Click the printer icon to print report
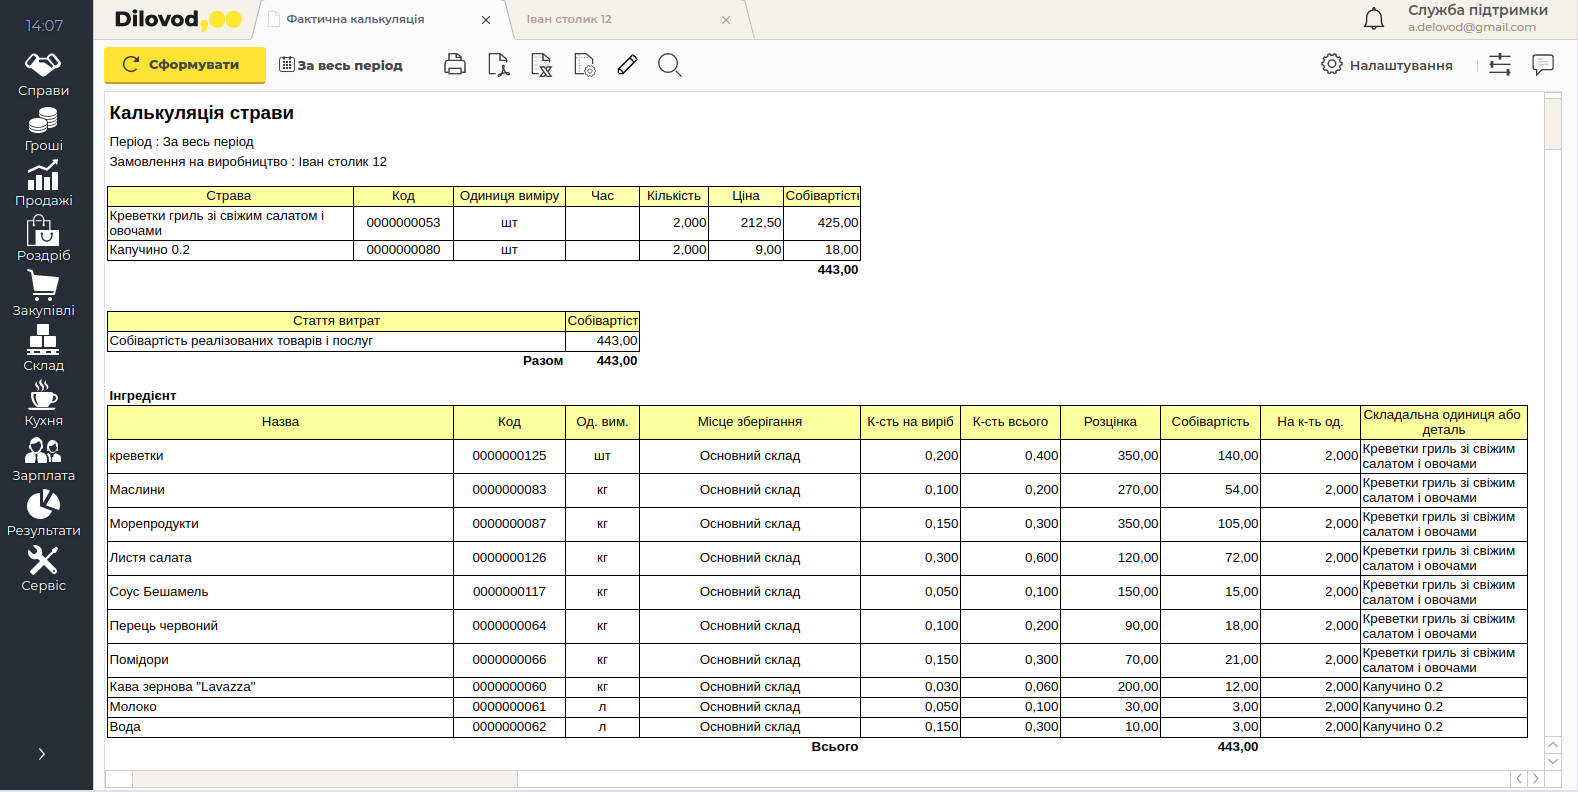The width and height of the screenshot is (1578, 792). [455, 65]
